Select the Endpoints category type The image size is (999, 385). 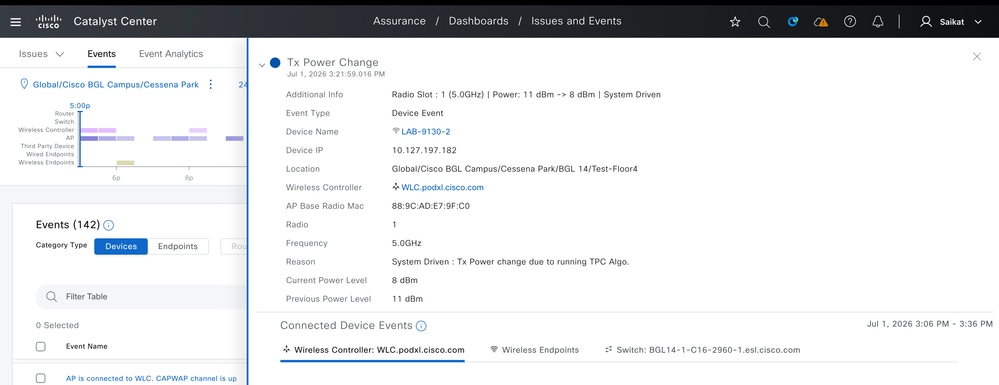tap(178, 246)
